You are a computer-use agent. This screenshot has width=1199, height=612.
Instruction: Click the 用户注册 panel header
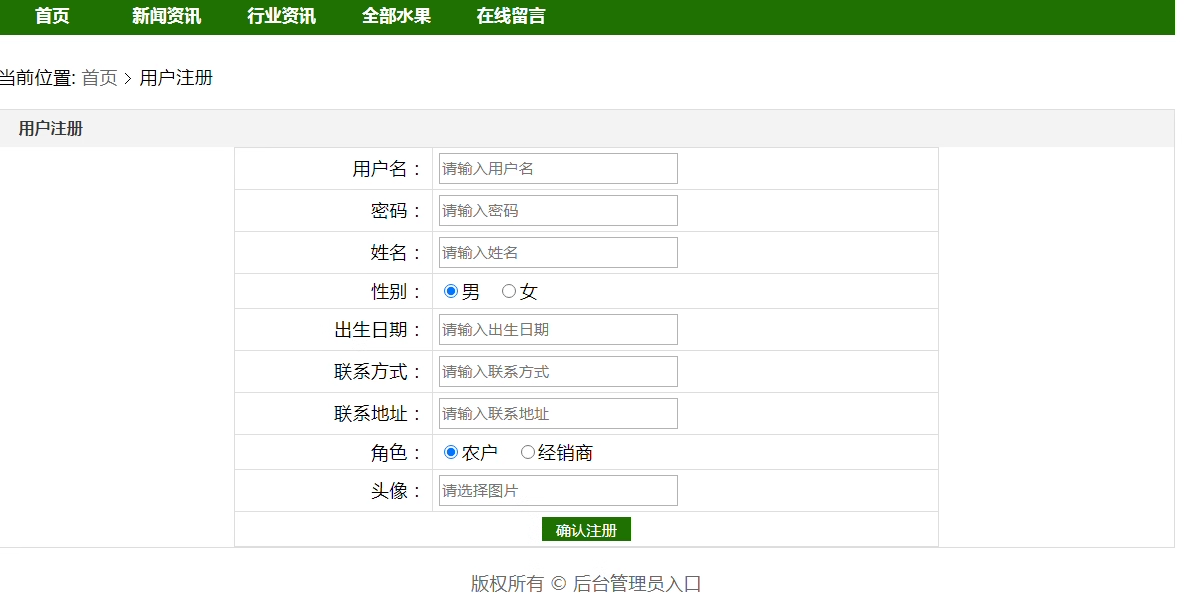pyautogui.click(x=51, y=129)
